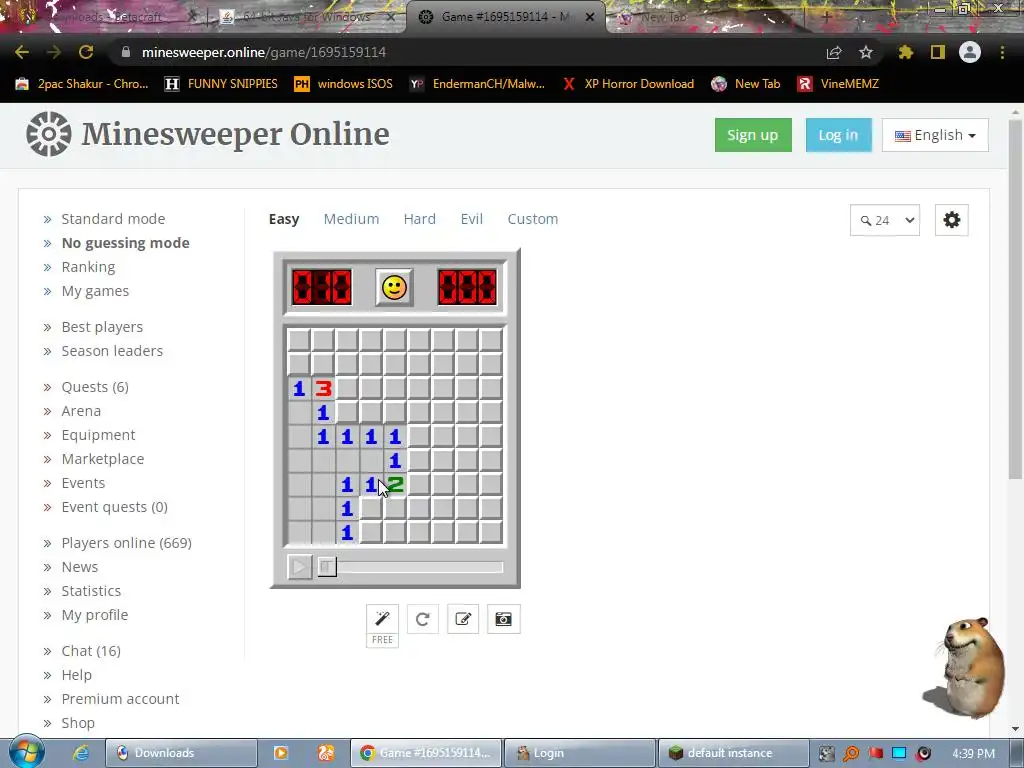Open the English language dropdown

pos(935,135)
